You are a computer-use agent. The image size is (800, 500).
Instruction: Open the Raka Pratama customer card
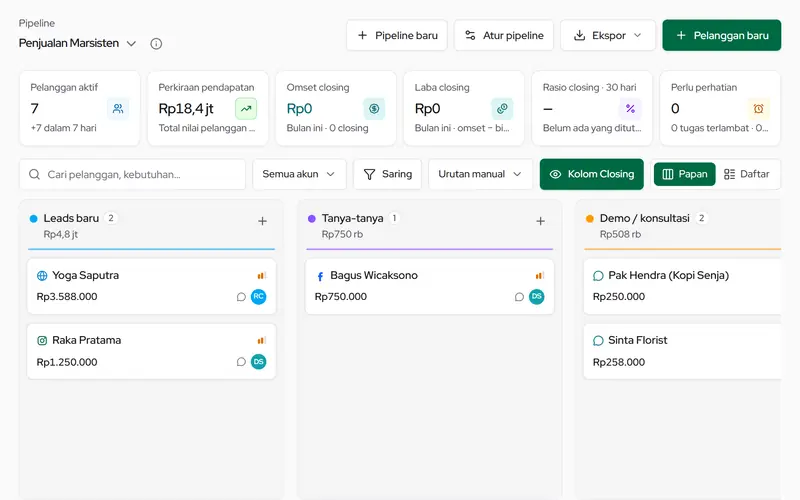click(x=152, y=351)
